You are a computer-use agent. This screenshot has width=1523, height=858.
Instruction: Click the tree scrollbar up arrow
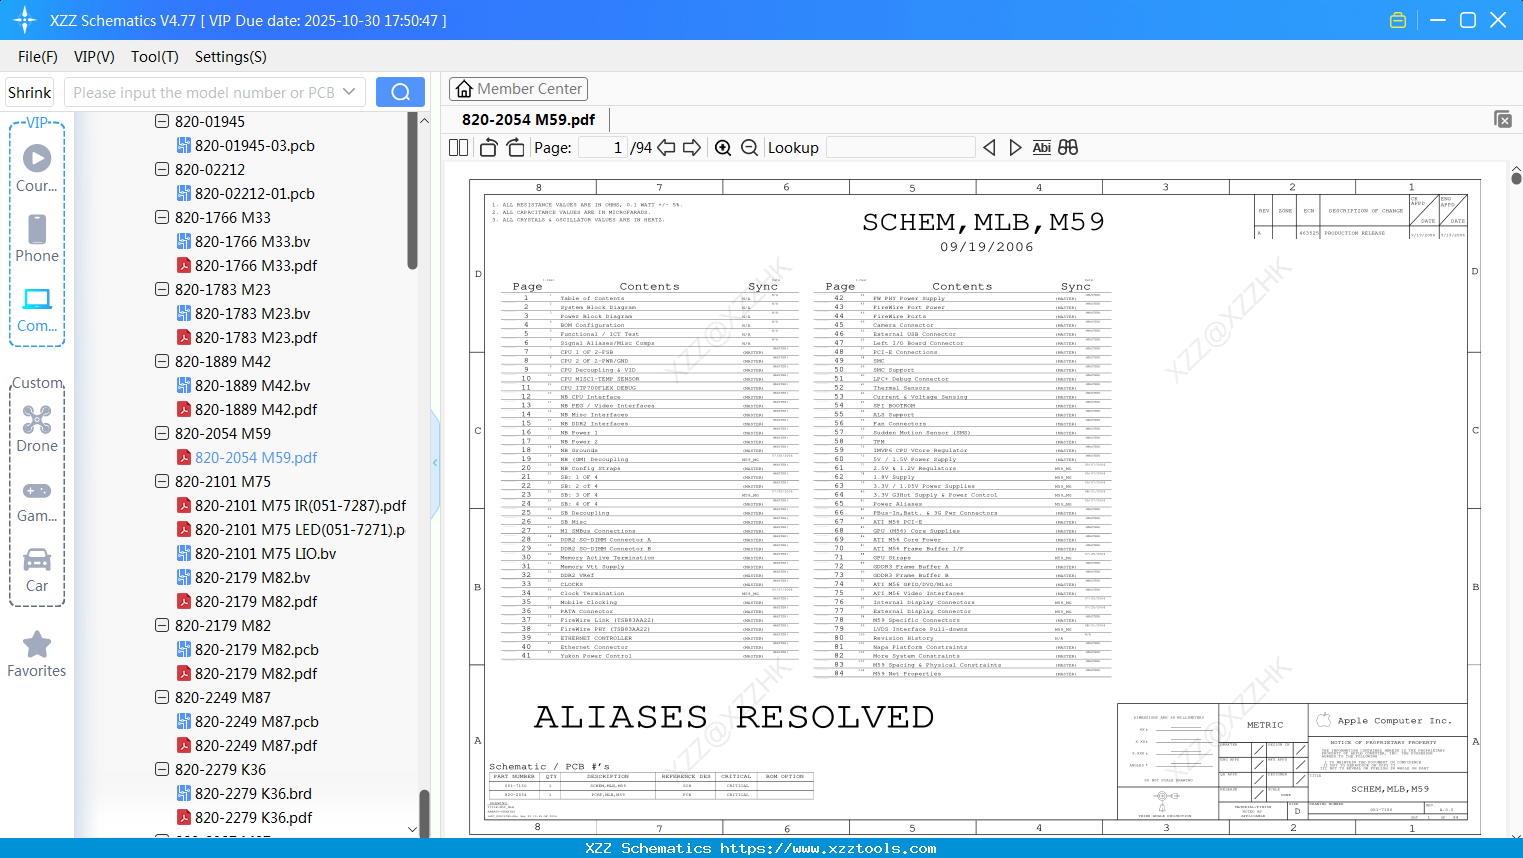(424, 120)
